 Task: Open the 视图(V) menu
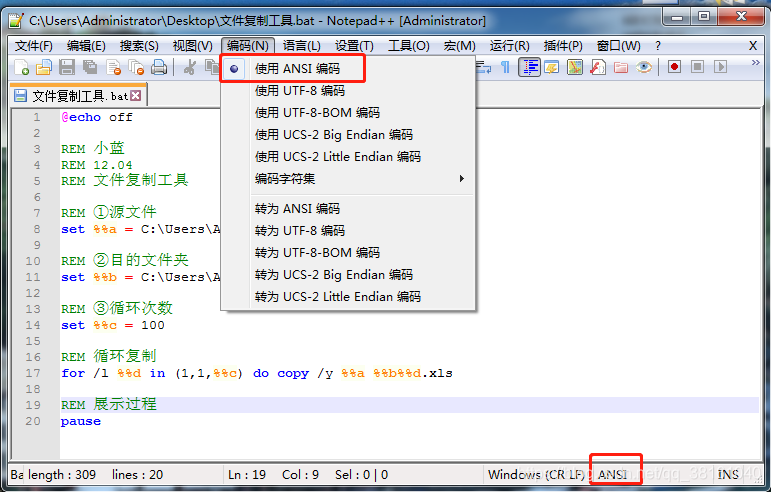pyautogui.click(x=192, y=46)
